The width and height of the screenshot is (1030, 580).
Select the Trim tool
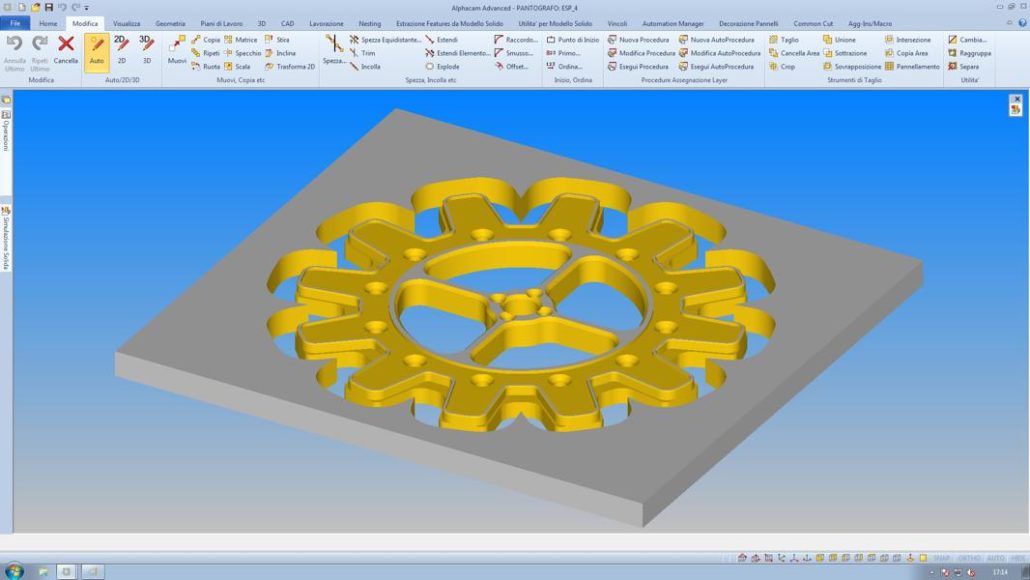[x=363, y=53]
